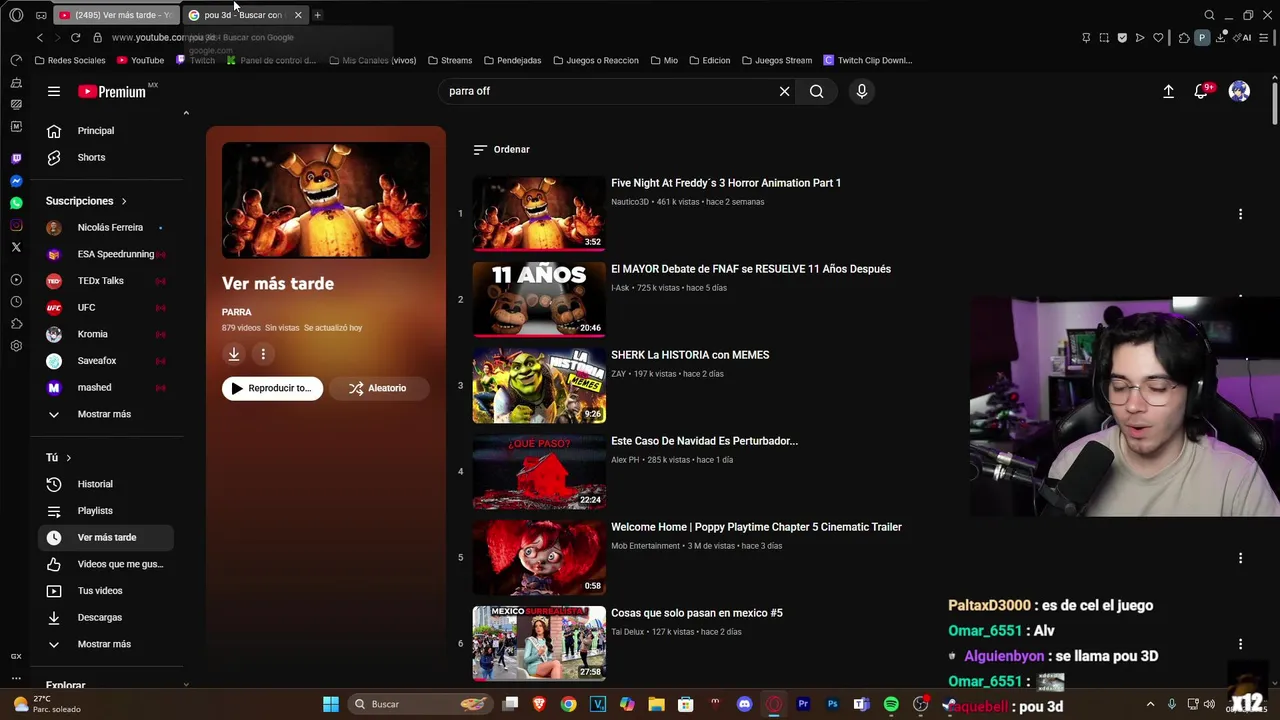Open the YouTube upload/create icon
Image resolution: width=1280 pixels, height=720 pixels.
[x=1168, y=91]
